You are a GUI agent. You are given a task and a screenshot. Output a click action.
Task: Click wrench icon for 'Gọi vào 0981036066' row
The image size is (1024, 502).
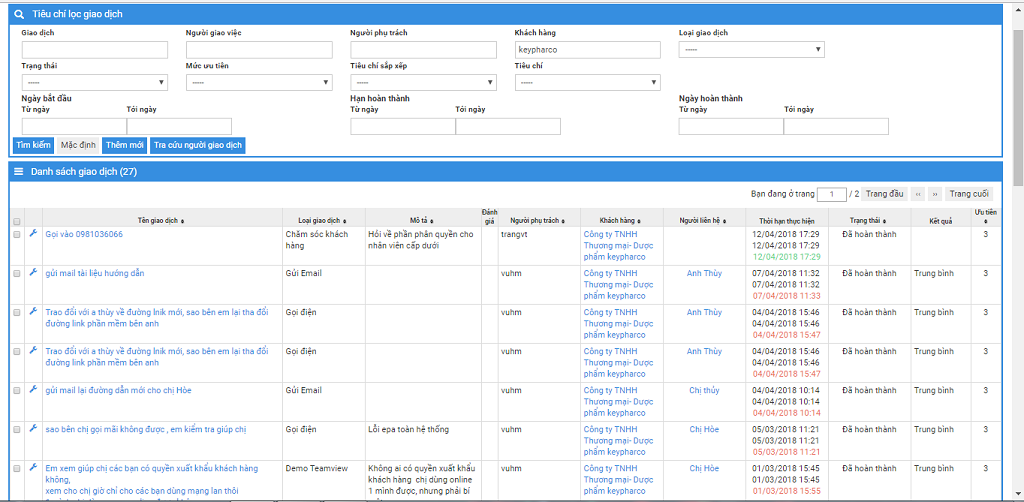(x=33, y=233)
